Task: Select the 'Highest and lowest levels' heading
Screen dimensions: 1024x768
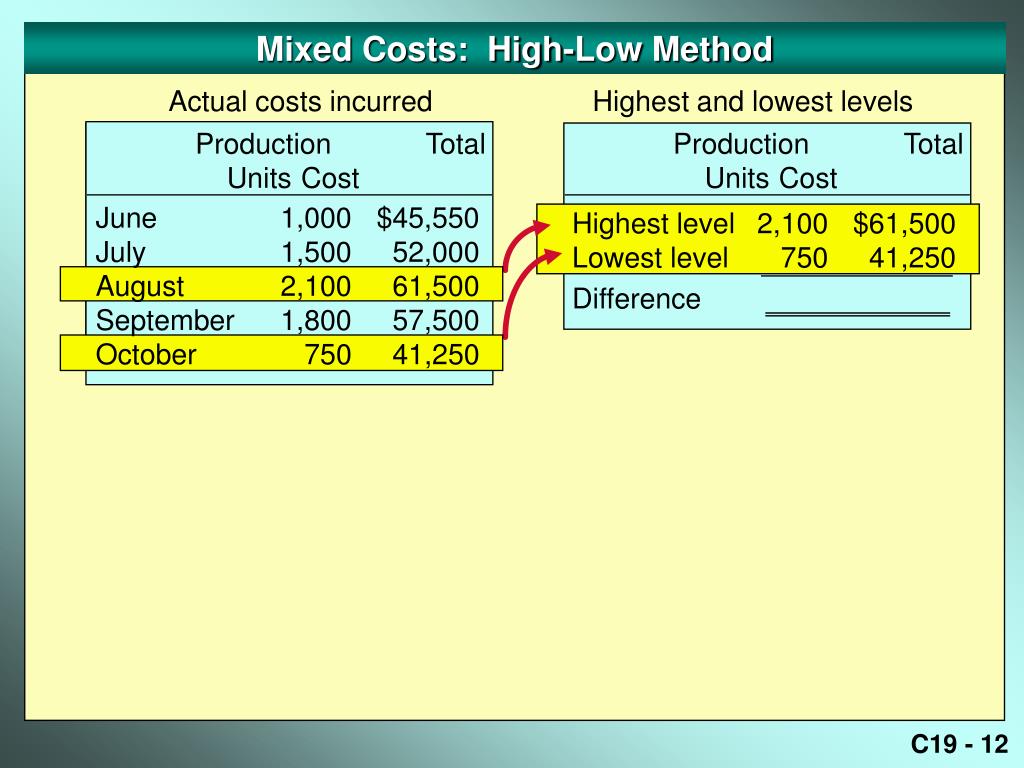Action: [x=752, y=102]
